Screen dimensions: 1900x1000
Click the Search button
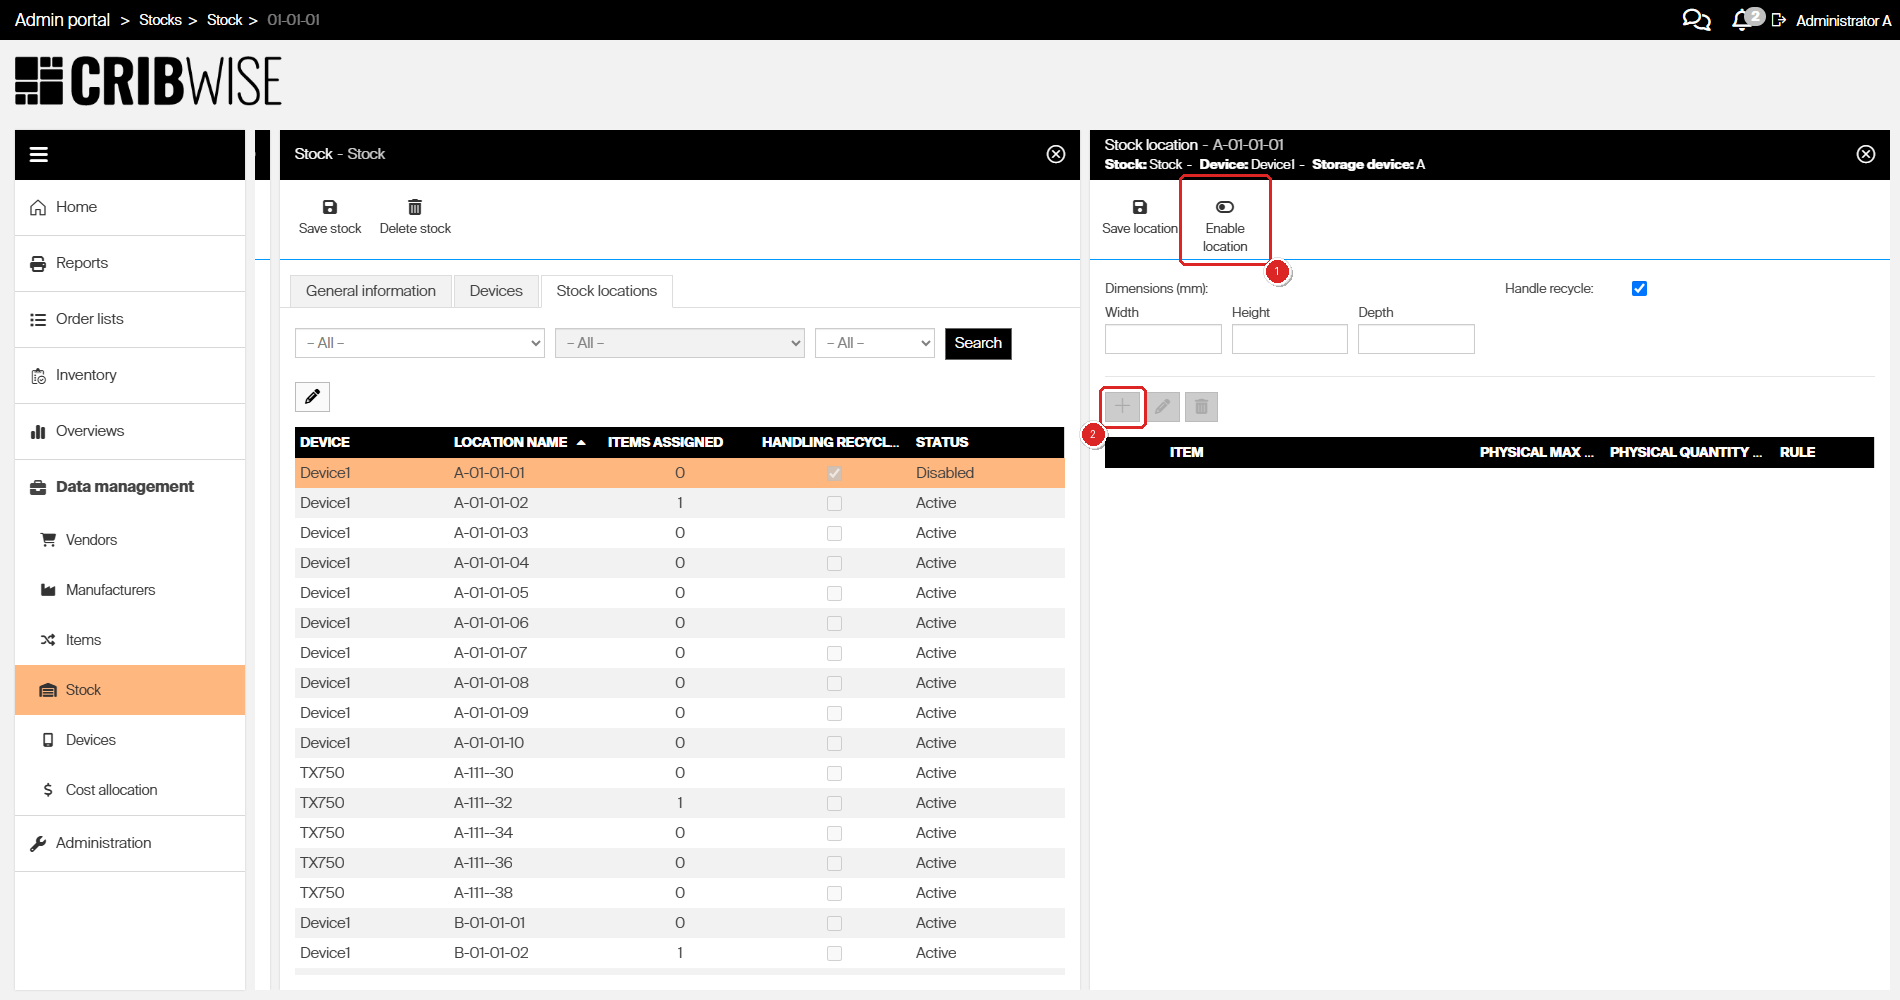click(978, 343)
